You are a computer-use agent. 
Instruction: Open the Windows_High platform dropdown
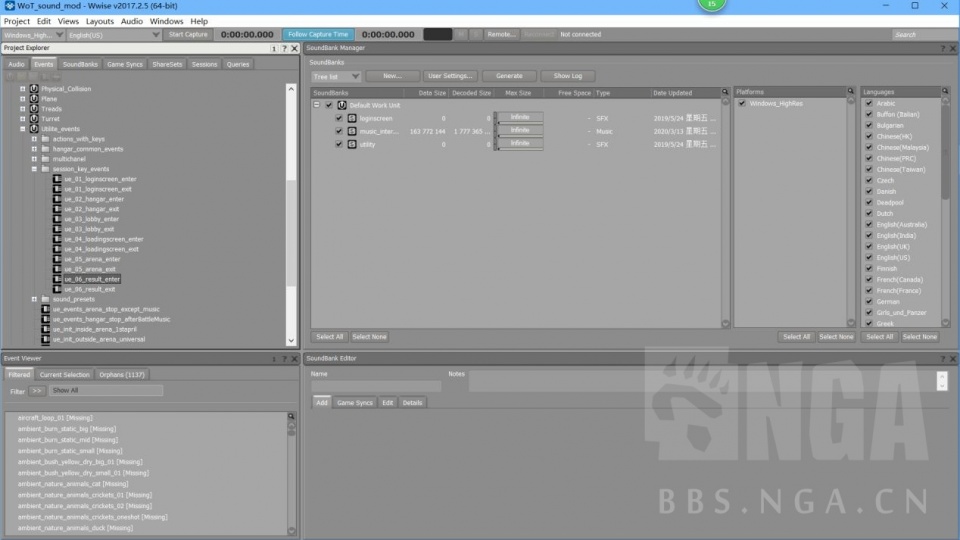click(33, 35)
